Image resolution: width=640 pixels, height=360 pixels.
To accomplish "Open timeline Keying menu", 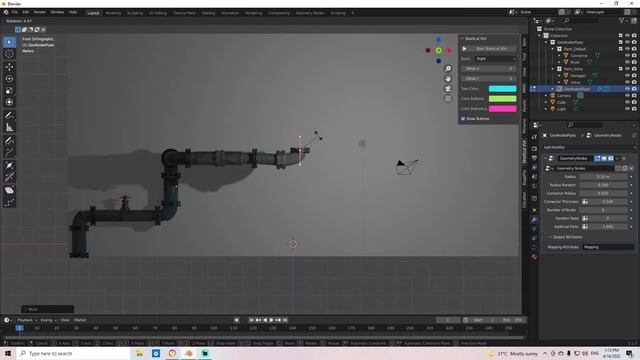I will [48, 320].
